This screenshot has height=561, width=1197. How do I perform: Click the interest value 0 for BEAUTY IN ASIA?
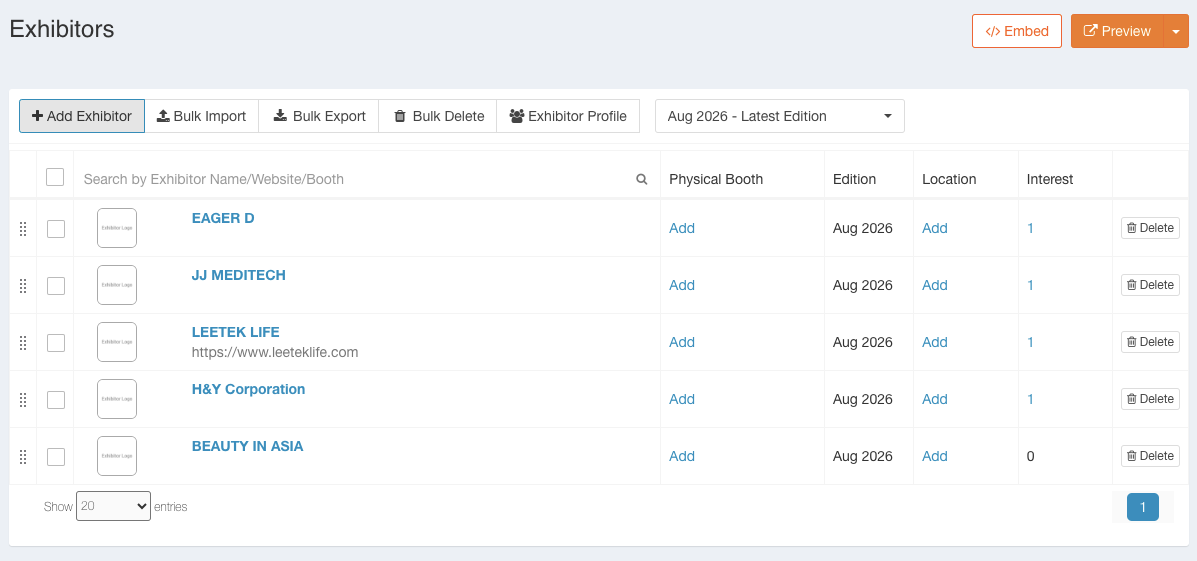point(1031,456)
